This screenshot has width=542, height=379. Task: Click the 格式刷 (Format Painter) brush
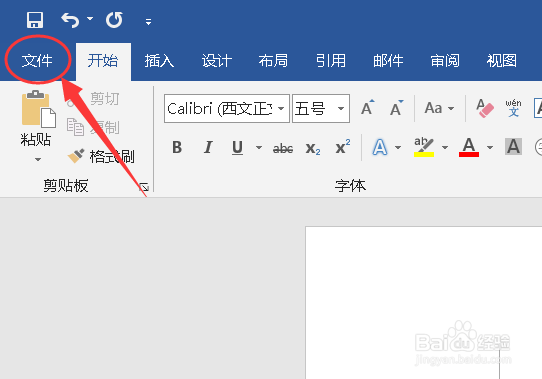pyautogui.click(x=76, y=156)
